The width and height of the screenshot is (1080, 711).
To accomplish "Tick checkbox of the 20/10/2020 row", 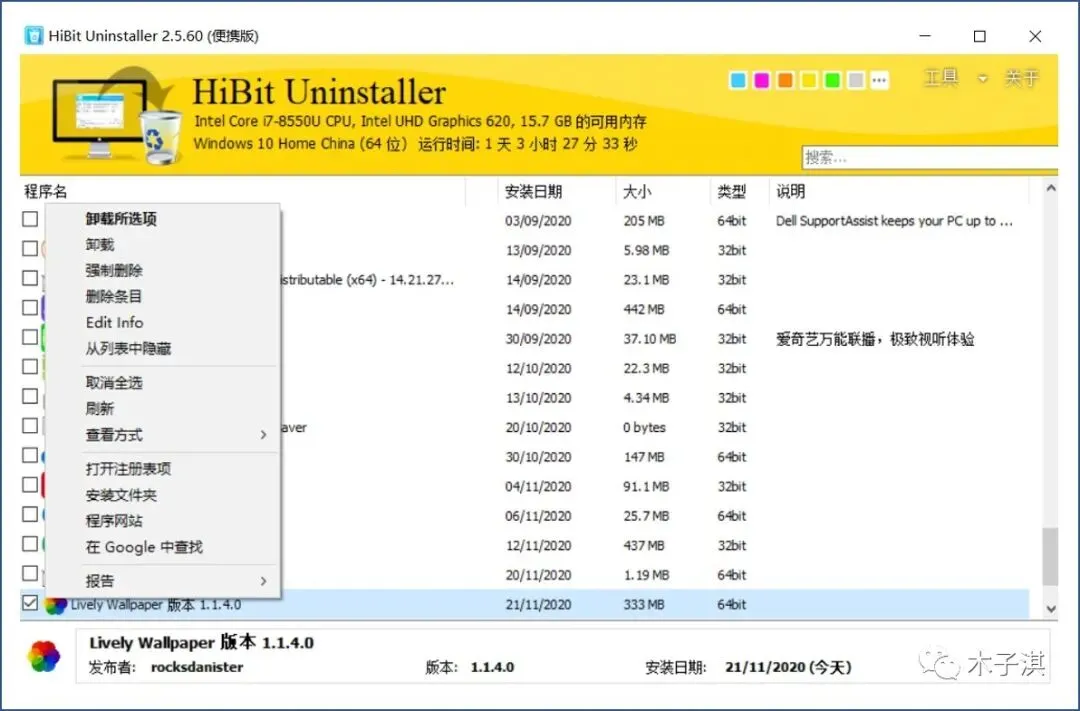I will point(30,426).
